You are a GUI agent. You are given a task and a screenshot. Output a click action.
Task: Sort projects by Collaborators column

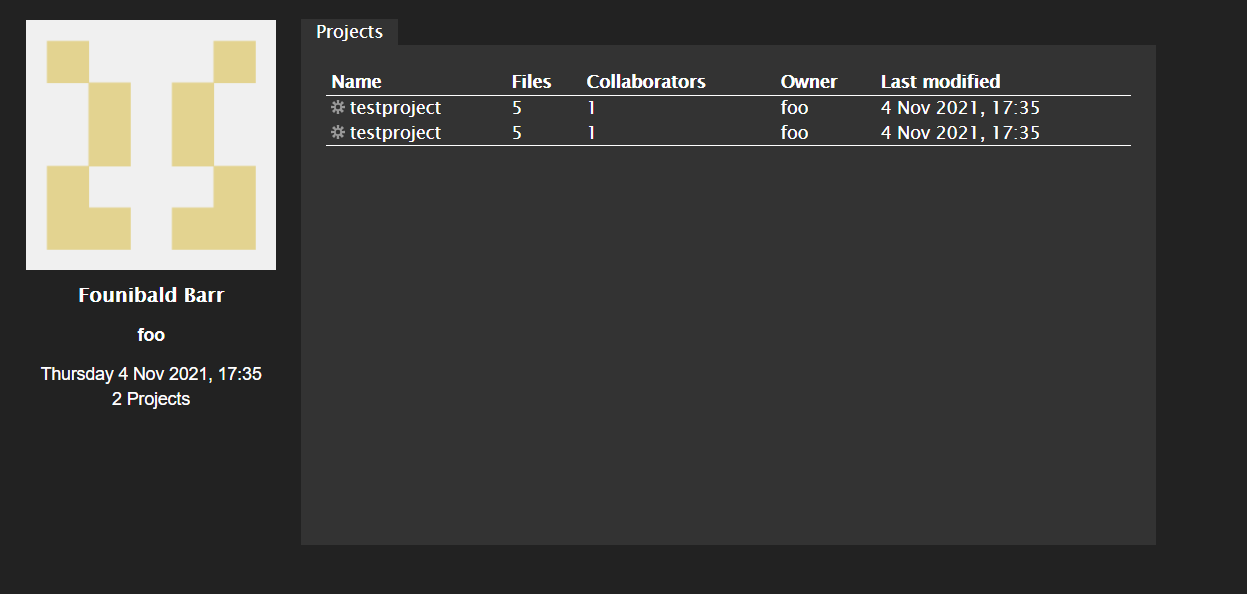(646, 81)
